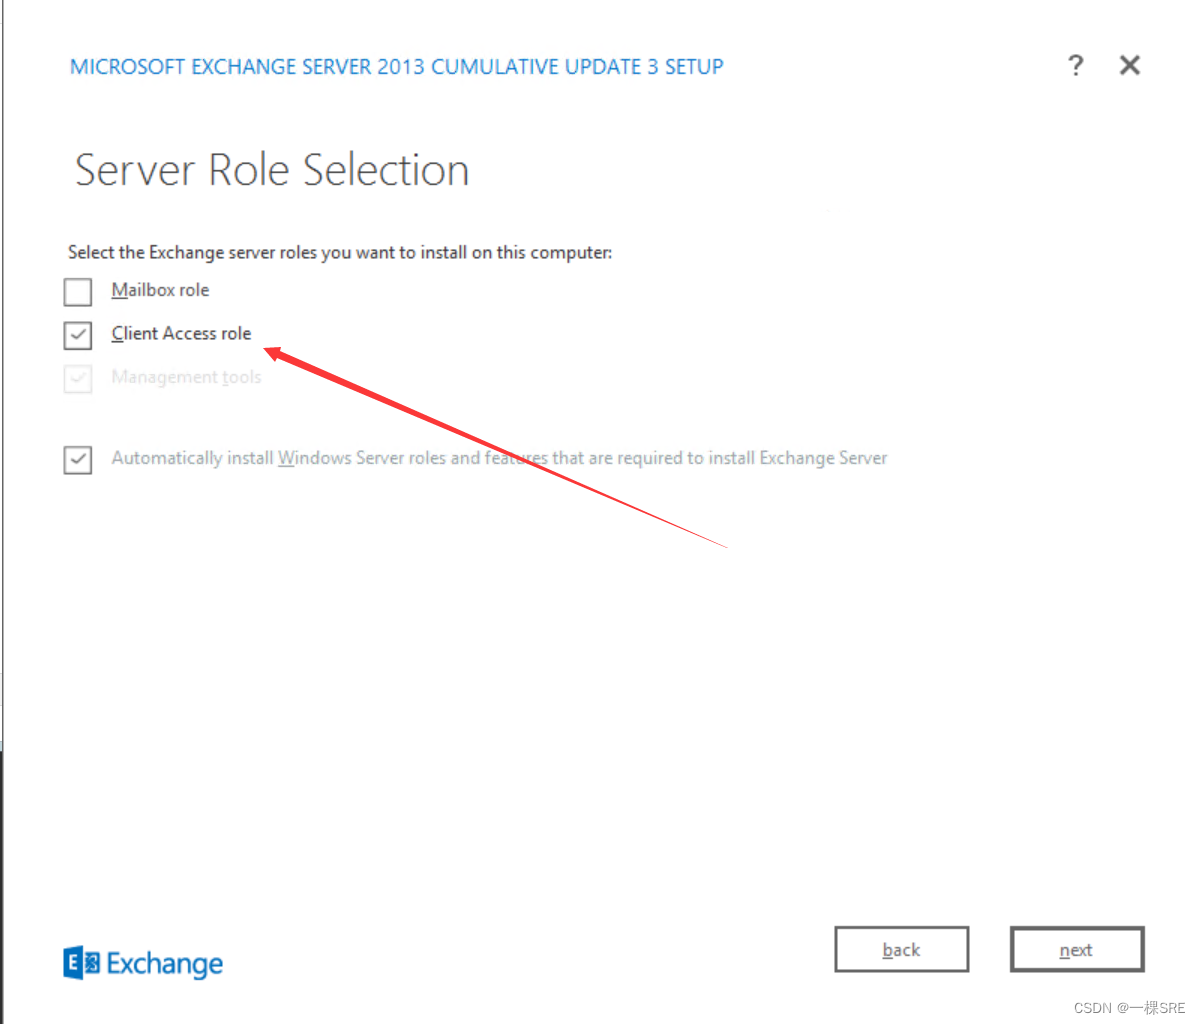Screen dimensions: 1200x1024
Task: Click the 'Client Access role' label text
Action: [x=181, y=334]
